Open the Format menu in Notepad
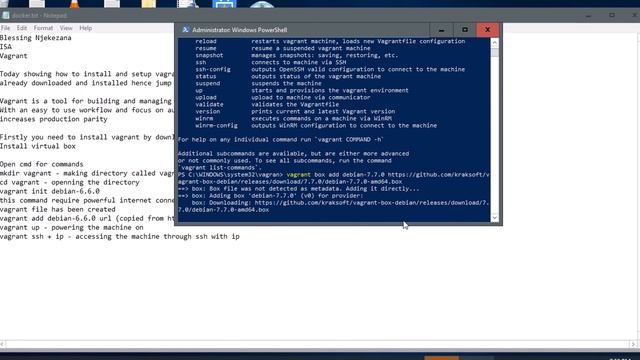The width and height of the screenshot is (640, 360). tap(43, 28)
